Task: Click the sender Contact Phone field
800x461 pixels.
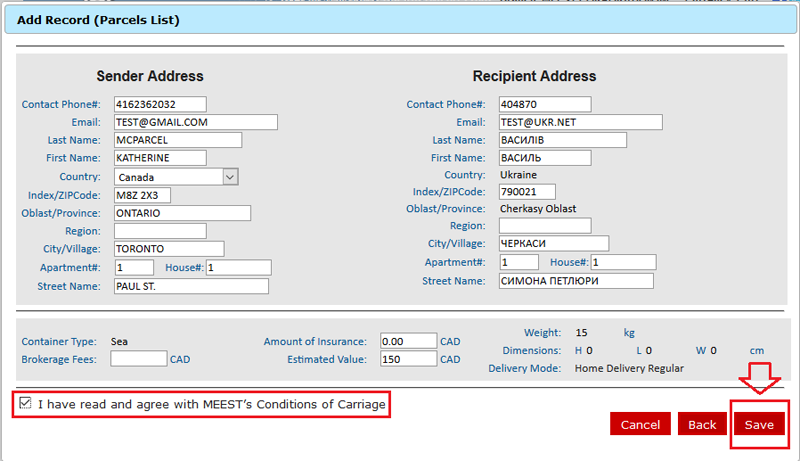Action: [159, 104]
